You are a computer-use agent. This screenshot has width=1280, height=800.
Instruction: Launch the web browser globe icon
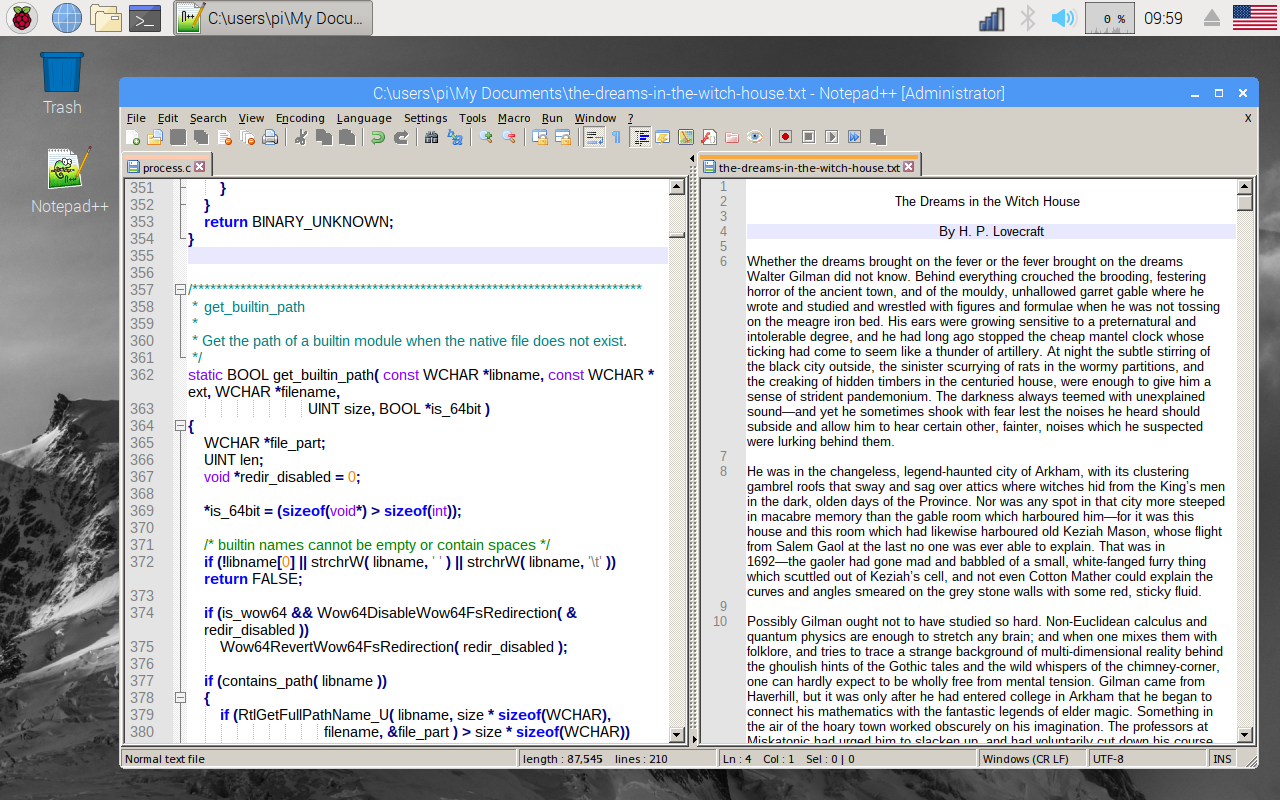[66, 18]
